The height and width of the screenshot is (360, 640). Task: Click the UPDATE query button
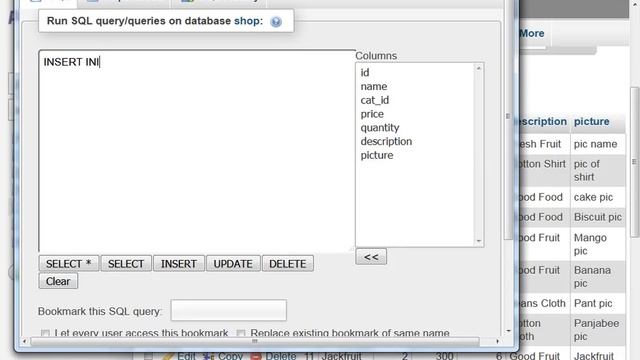point(233,264)
